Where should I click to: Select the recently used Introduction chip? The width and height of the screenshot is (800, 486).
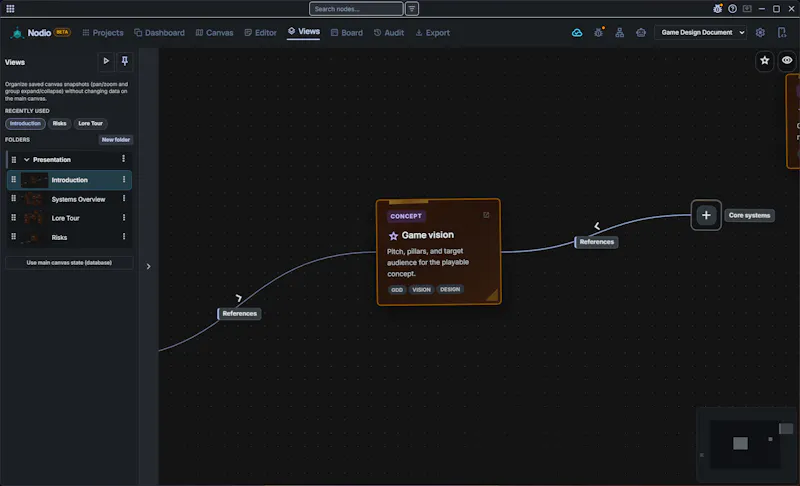[25, 123]
